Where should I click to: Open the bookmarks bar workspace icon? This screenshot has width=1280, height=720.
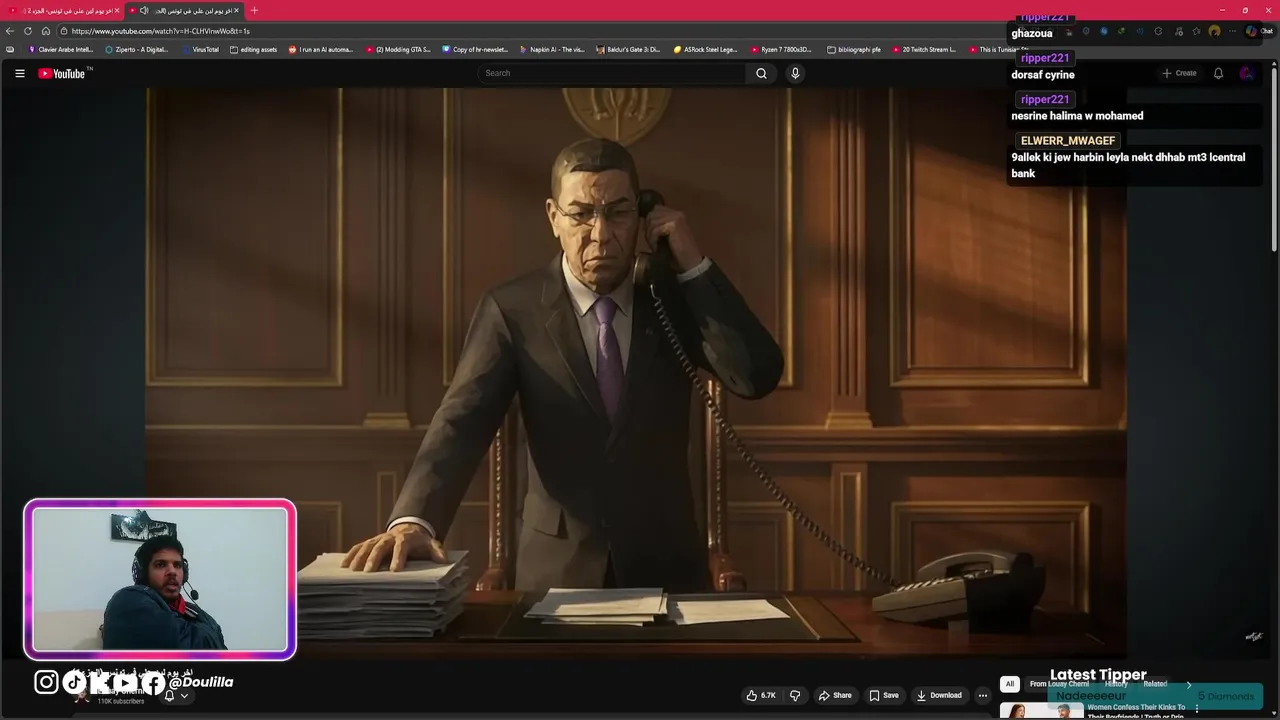10,49
